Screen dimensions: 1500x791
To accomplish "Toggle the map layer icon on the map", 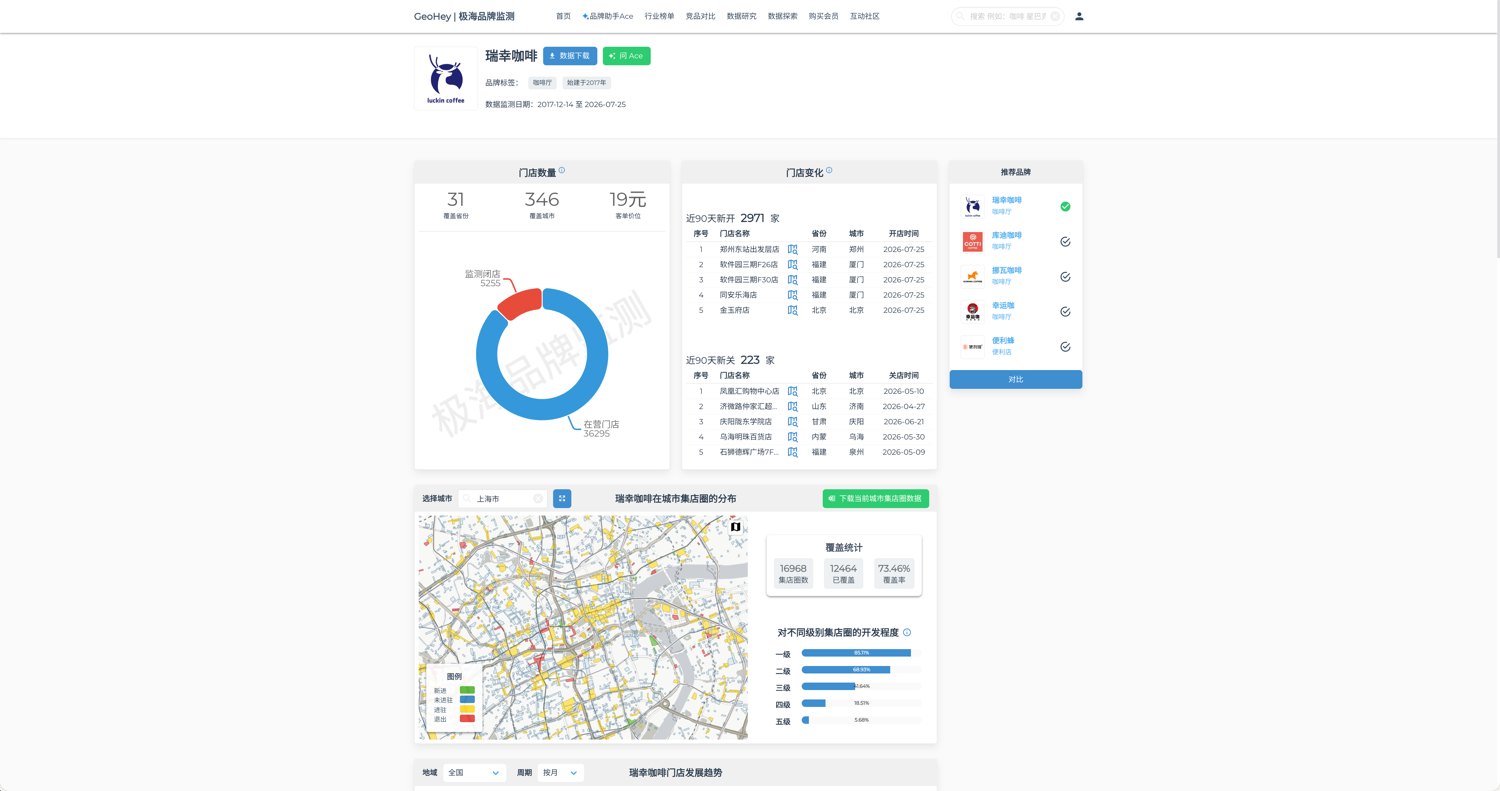I will [736, 527].
